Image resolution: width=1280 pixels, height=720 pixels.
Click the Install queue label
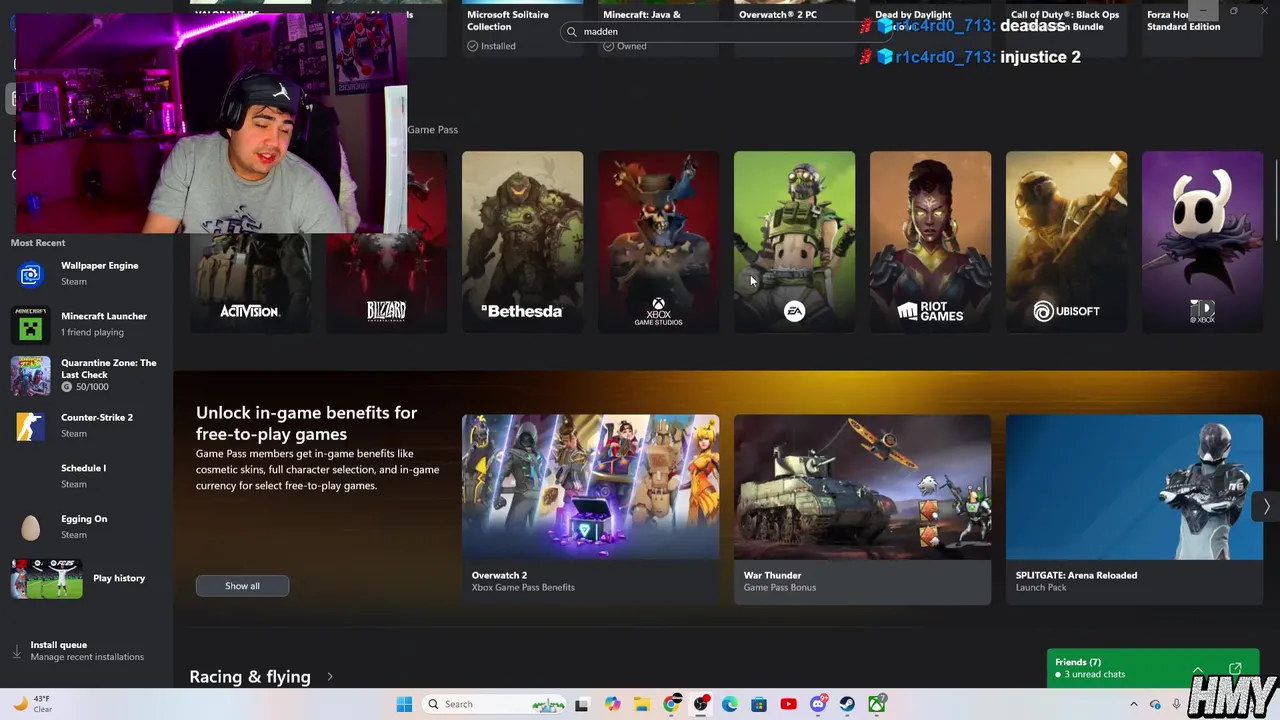pos(59,645)
